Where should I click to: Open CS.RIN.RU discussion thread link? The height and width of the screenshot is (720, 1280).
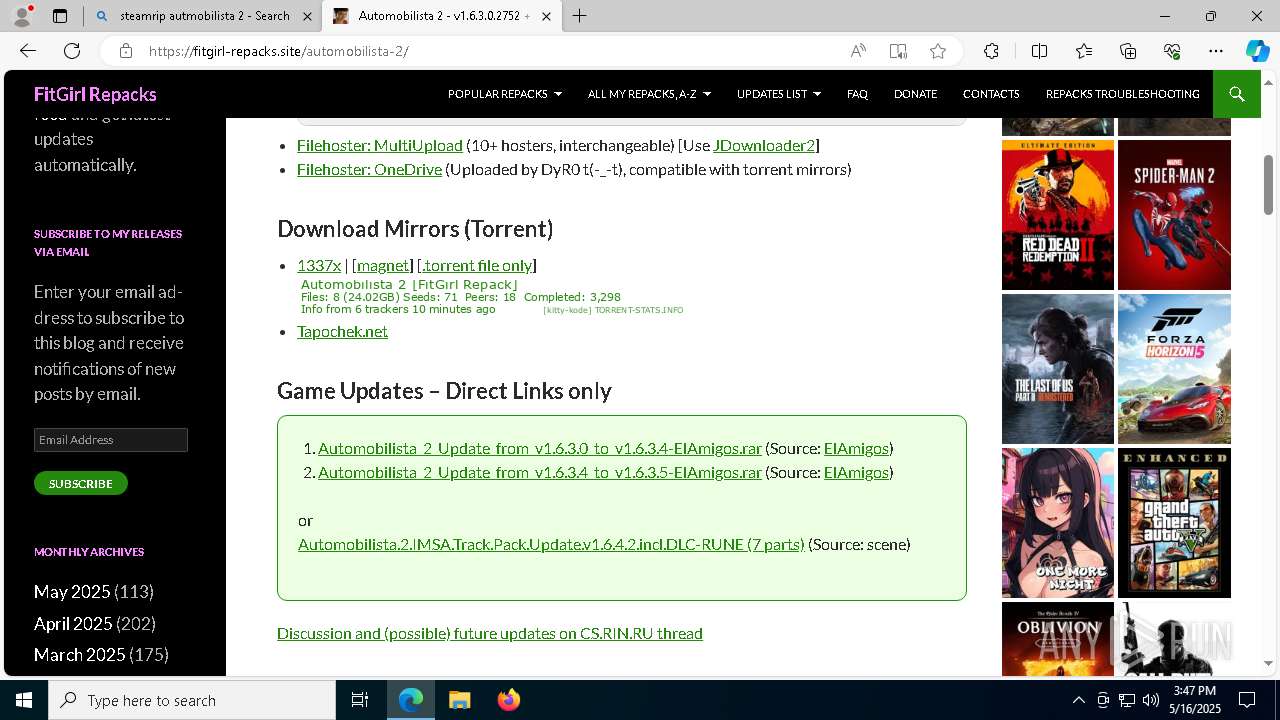coord(490,633)
